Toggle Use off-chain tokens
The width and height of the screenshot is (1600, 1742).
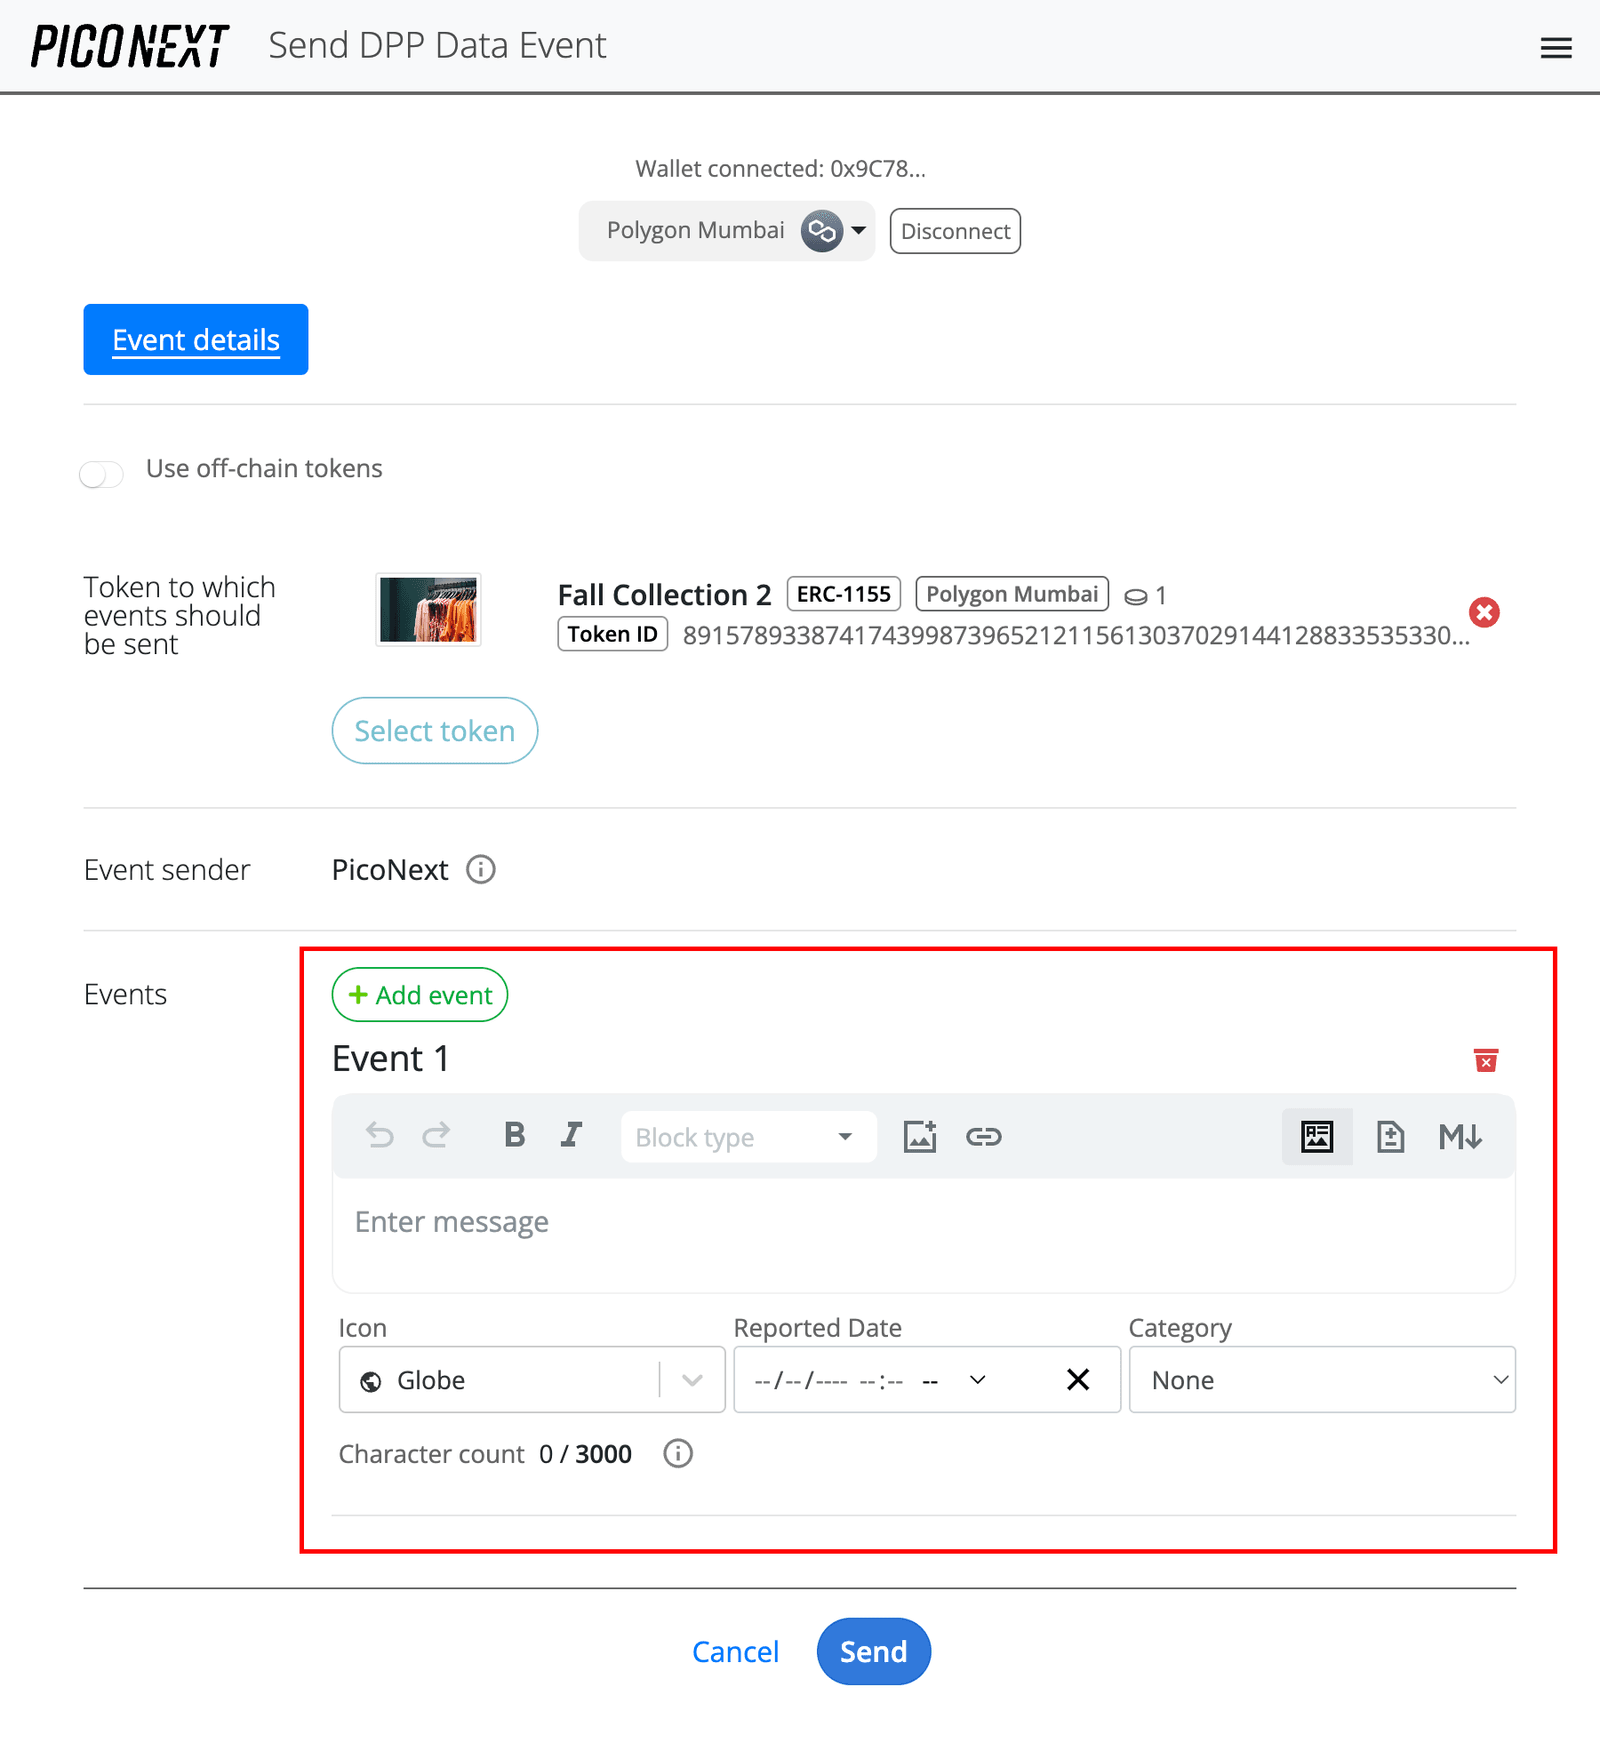pos(101,473)
